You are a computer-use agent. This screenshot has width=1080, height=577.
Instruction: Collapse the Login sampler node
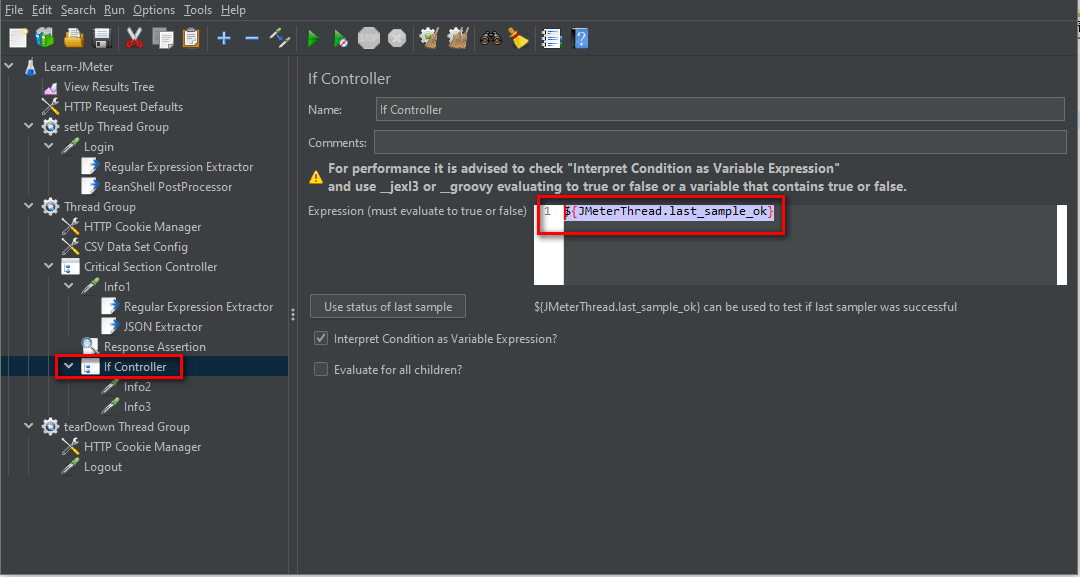[x=49, y=146]
